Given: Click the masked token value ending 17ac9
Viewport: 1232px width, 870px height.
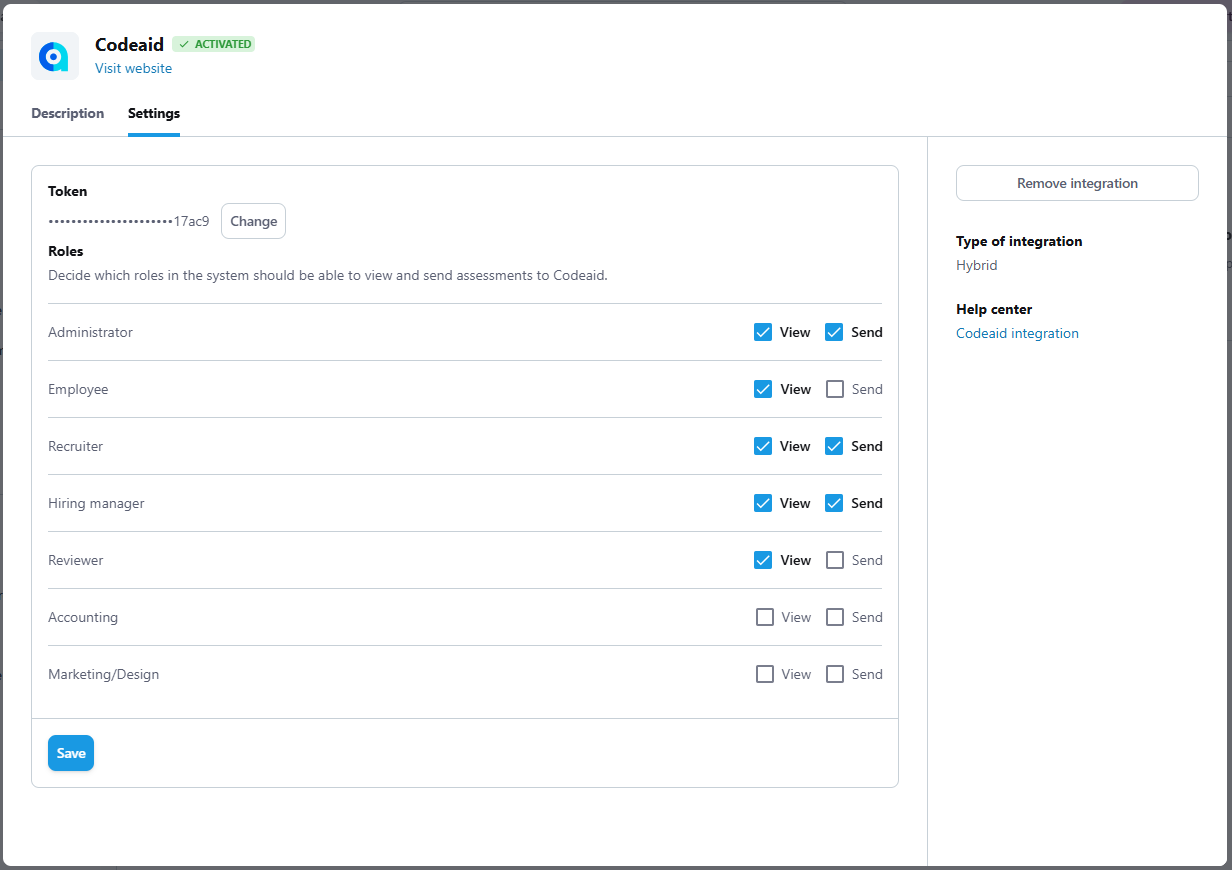Looking at the screenshot, I should coord(129,221).
